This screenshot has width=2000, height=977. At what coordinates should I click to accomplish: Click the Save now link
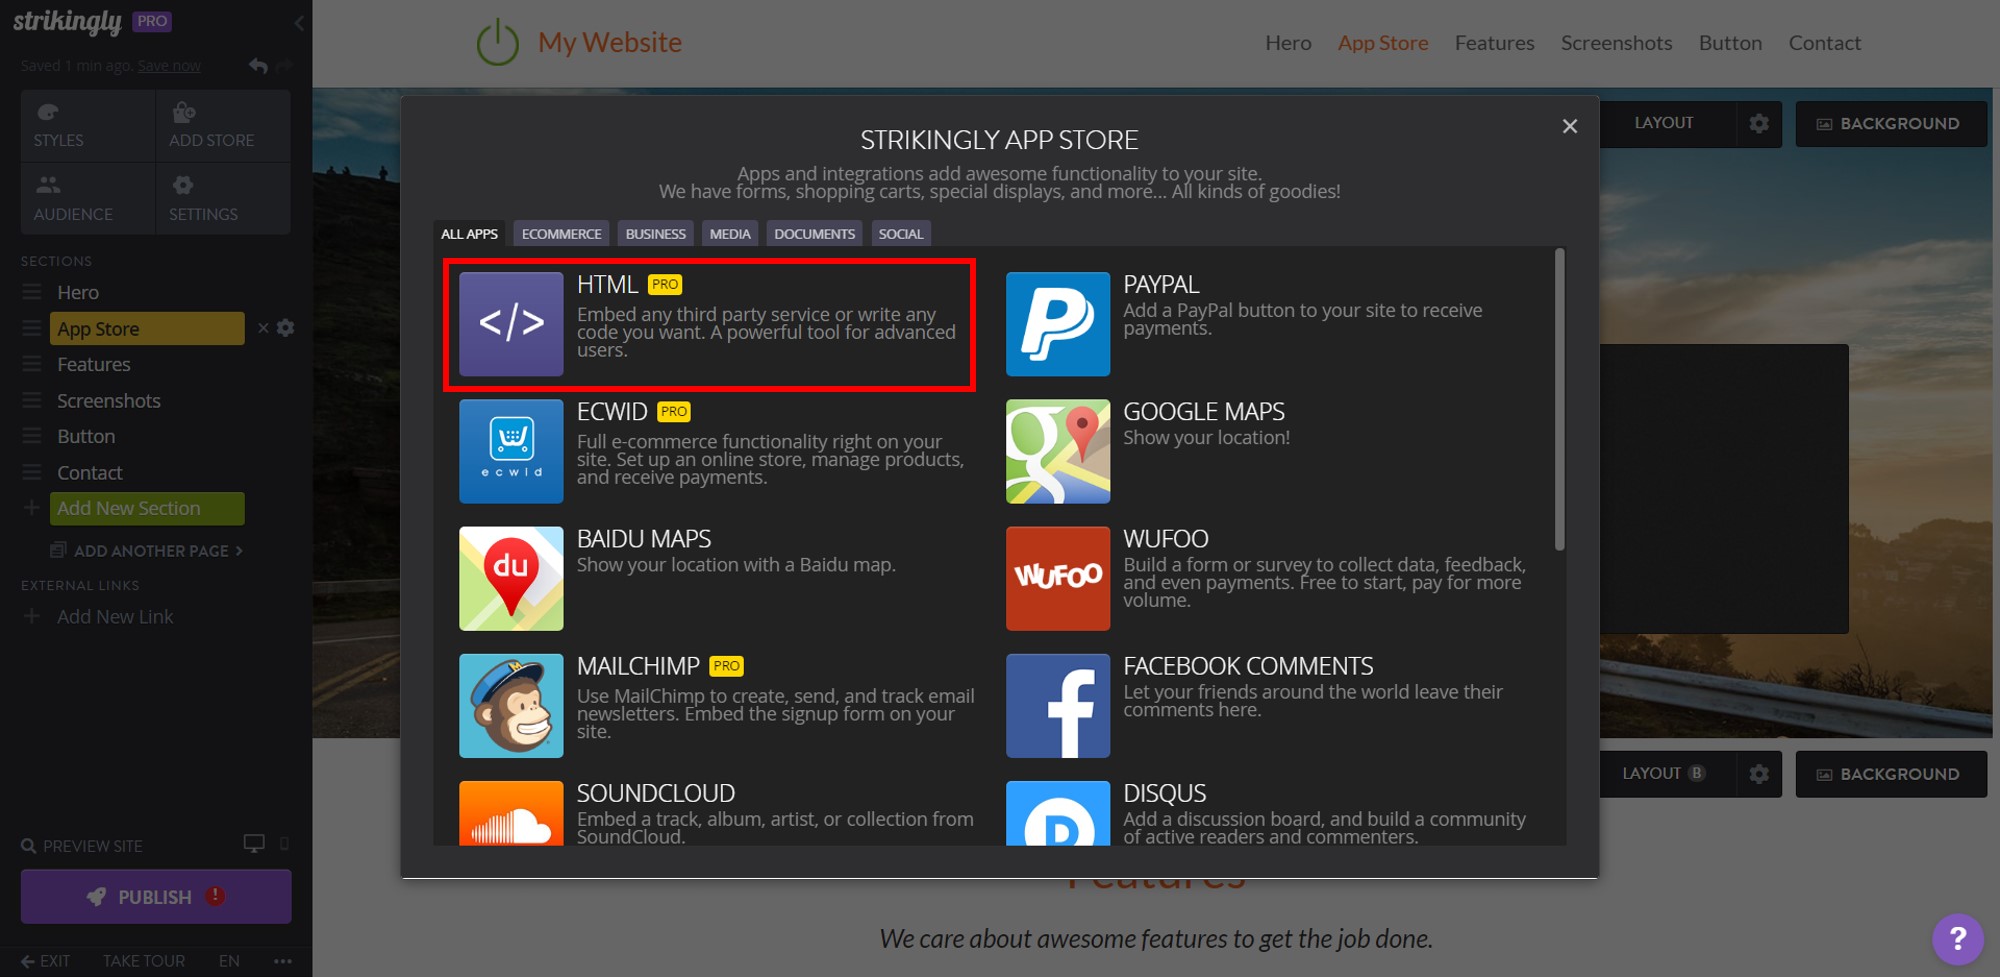[x=169, y=65]
